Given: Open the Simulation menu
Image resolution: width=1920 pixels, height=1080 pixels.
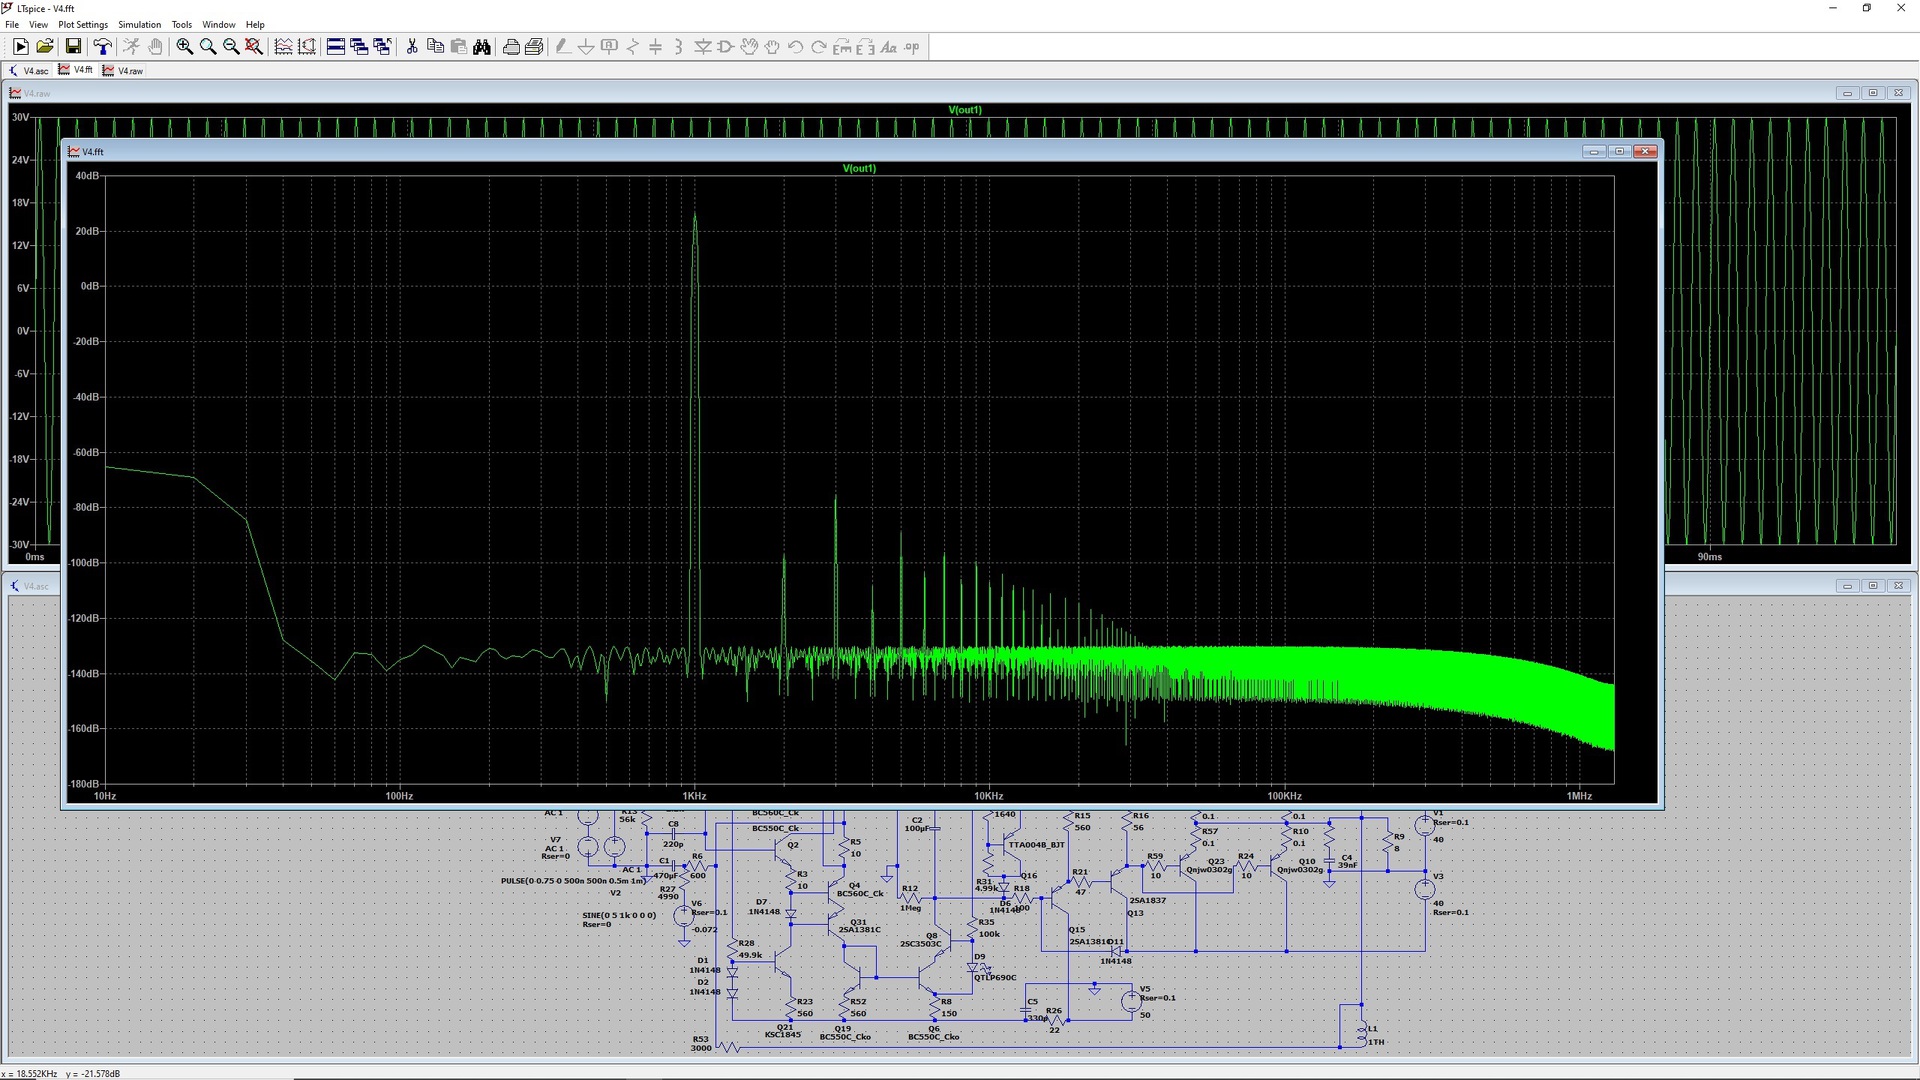Looking at the screenshot, I should 139,25.
